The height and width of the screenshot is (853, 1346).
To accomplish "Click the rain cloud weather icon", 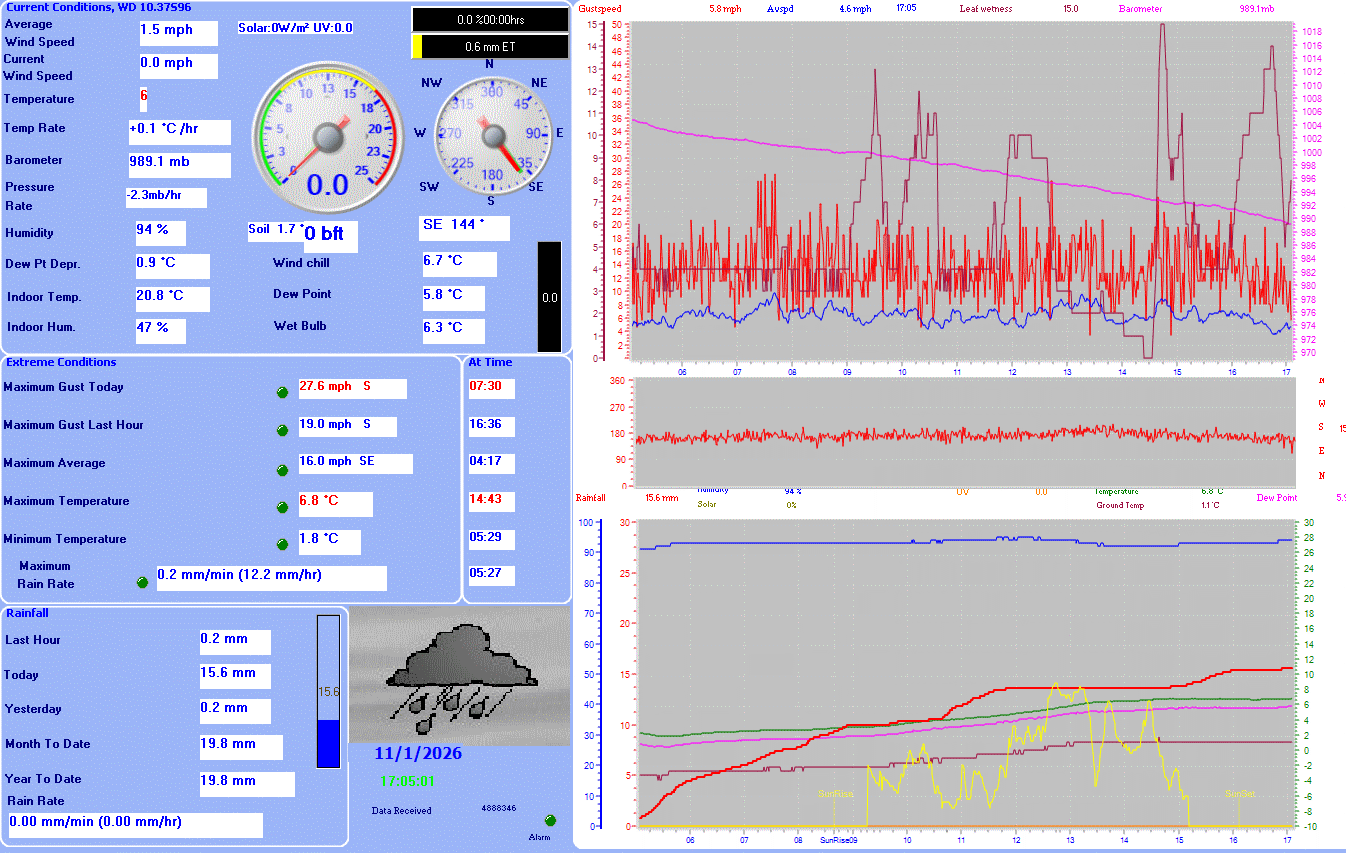I will tap(460, 670).
